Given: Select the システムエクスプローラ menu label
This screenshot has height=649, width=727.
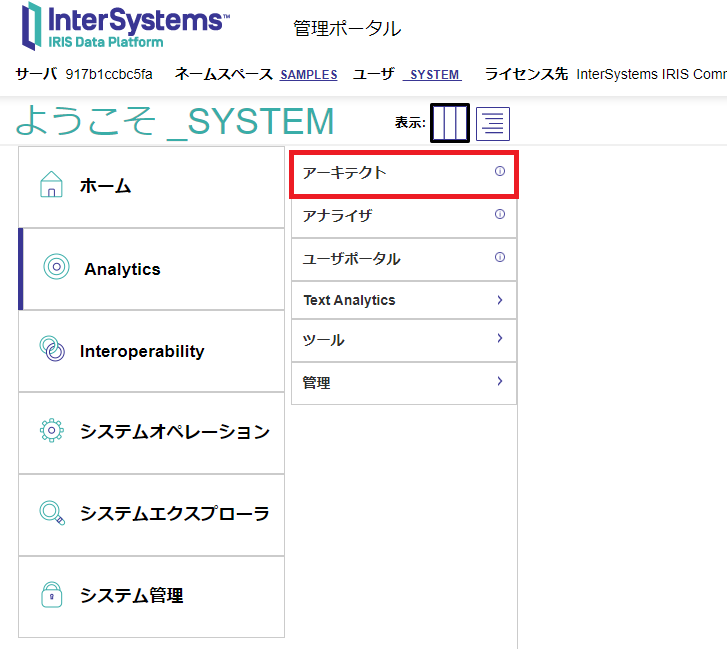Looking at the screenshot, I should [x=175, y=514].
